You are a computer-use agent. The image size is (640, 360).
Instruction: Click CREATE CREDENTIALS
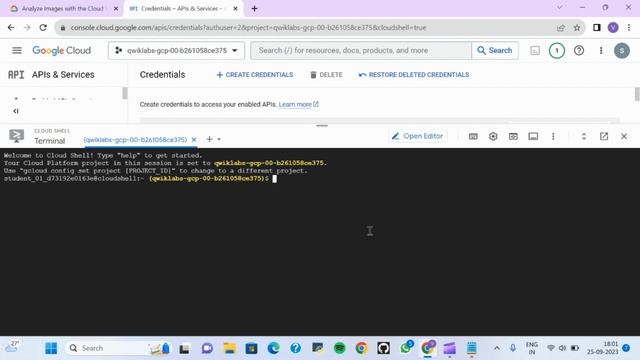coord(255,75)
